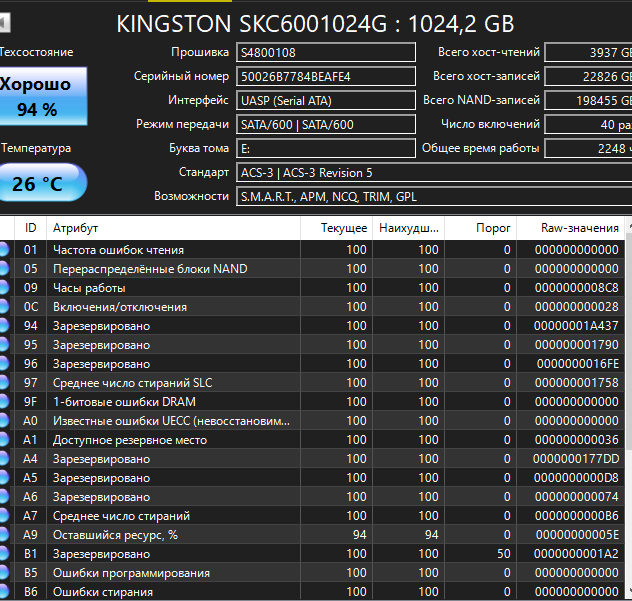Viewport: 632px width, 601px height.
Task: Select the Доступное резервное место row
Action: (x=312, y=440)
